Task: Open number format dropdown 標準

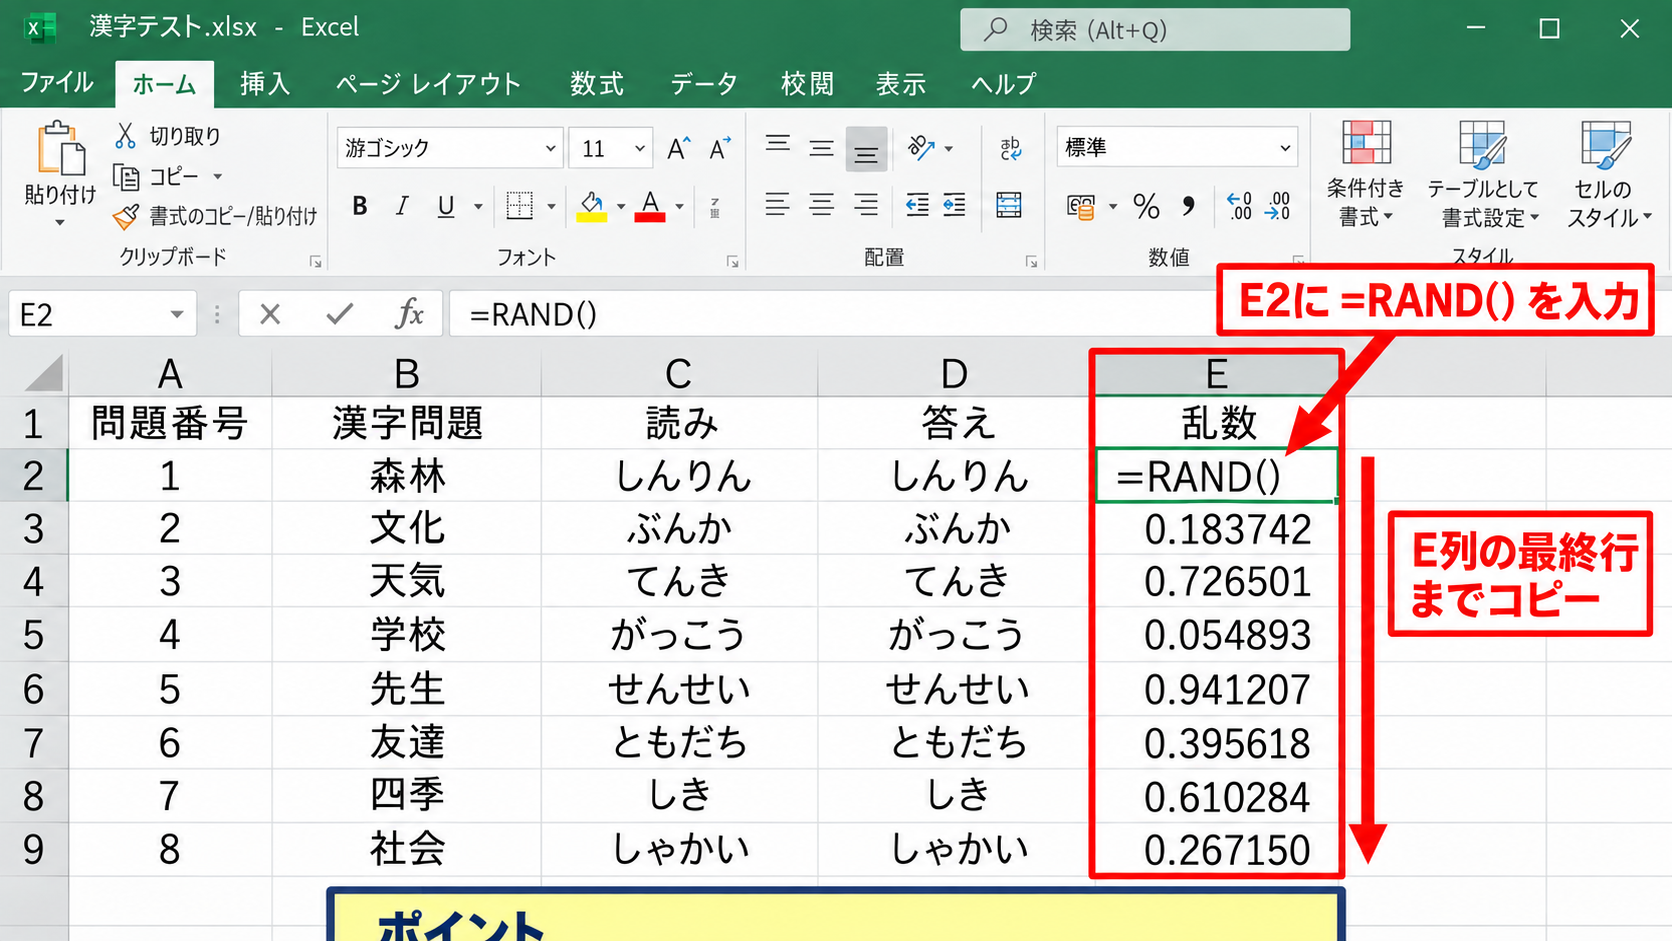Action: point(1285,148)
